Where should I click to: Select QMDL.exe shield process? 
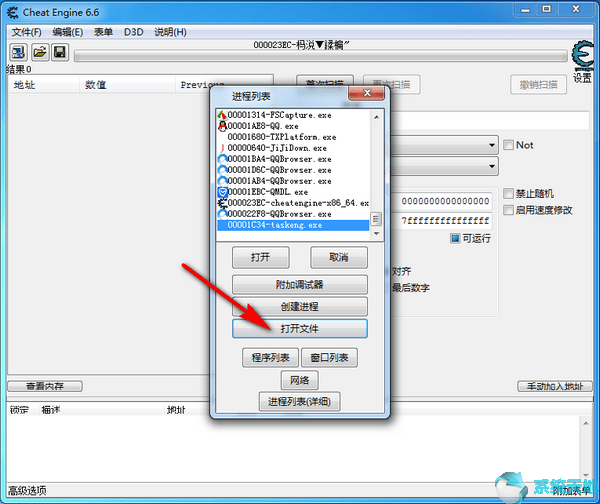coord(293,192)
